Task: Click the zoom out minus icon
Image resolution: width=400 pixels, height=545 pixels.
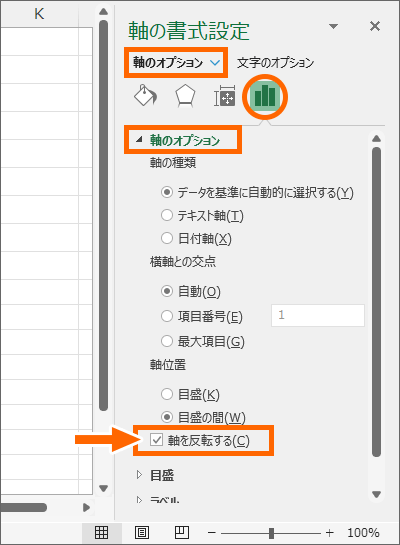Action: click(x=212, y=532)
